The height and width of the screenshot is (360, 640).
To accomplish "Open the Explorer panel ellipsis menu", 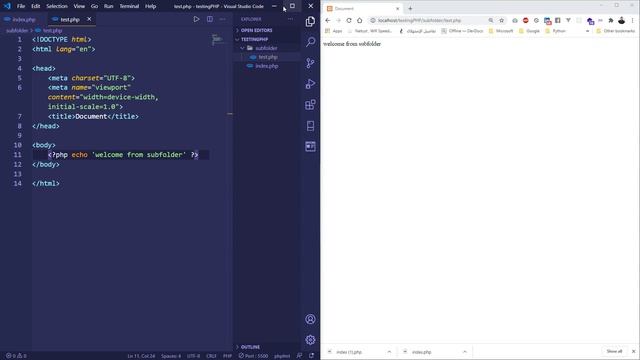I will click(x=290, y=19).
